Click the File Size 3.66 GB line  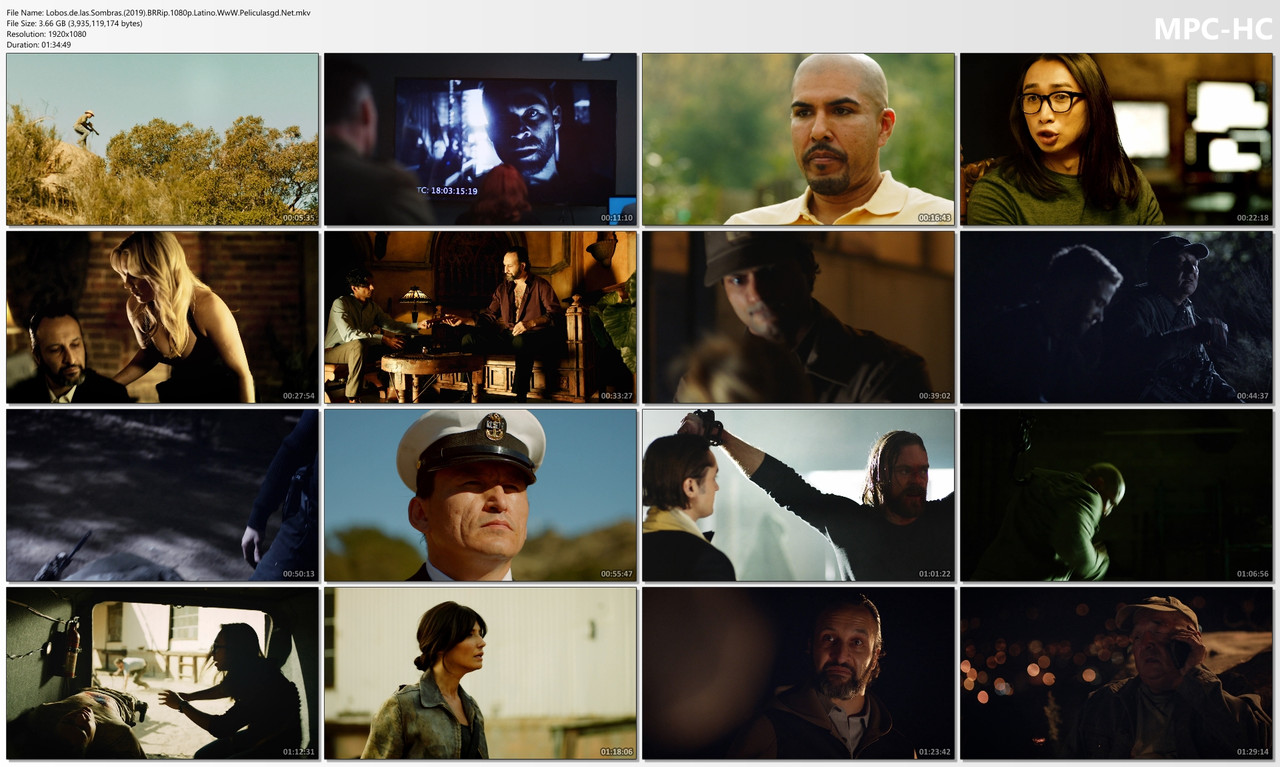74,23
